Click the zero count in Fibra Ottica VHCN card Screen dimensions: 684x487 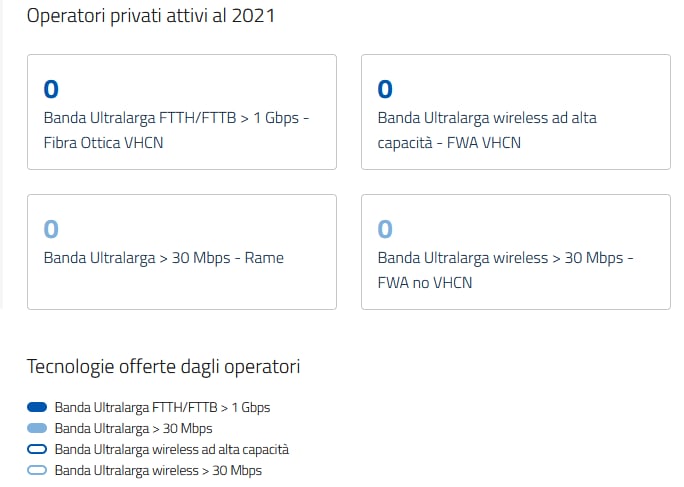click(x=51, y=90)
